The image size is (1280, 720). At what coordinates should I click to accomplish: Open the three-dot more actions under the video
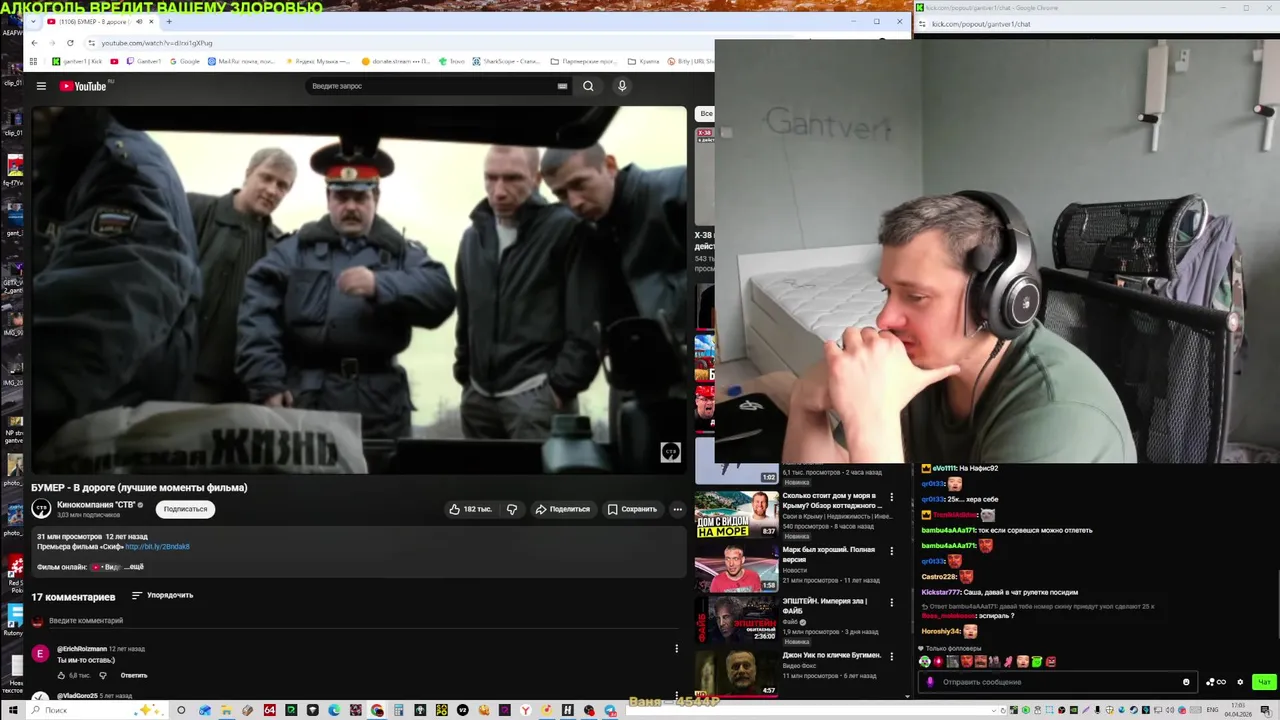click(677, 509)
